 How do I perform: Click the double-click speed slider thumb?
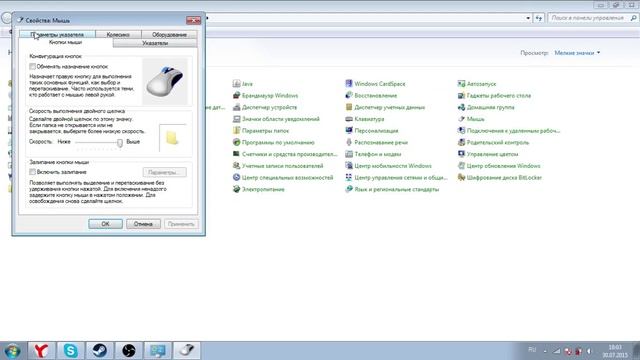point(120,142)
